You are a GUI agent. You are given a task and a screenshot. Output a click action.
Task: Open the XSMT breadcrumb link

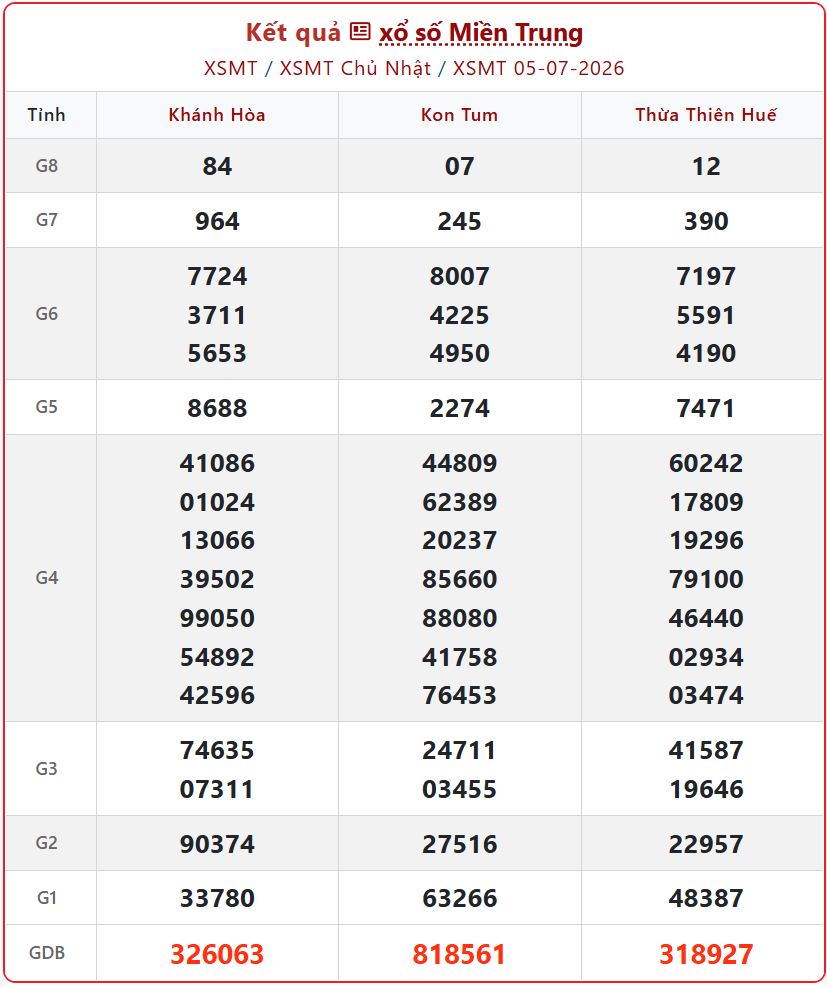[230, 68]
